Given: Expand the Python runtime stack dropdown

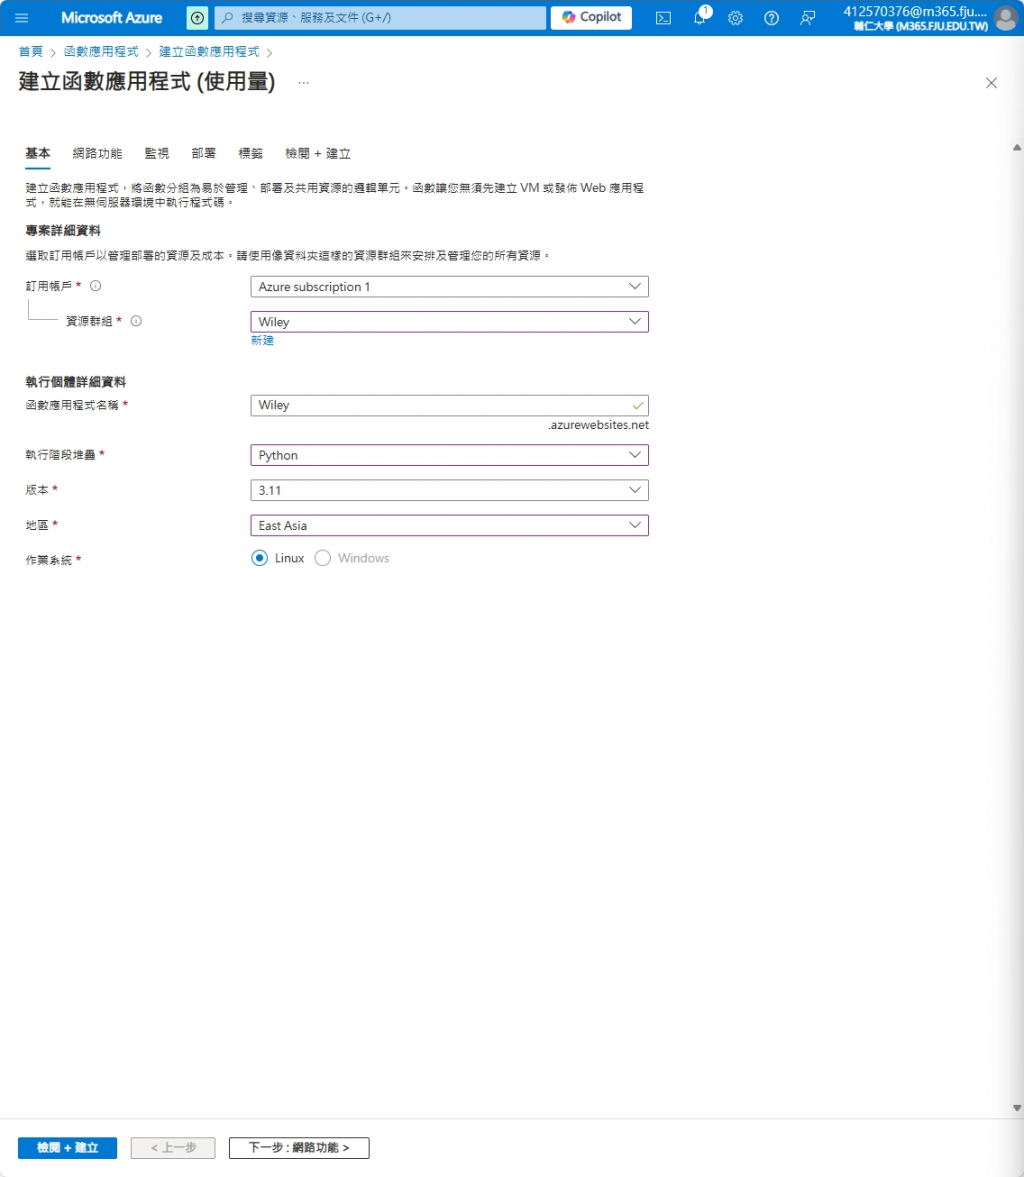Looking at the screenshot, I should tap(449, 455).
